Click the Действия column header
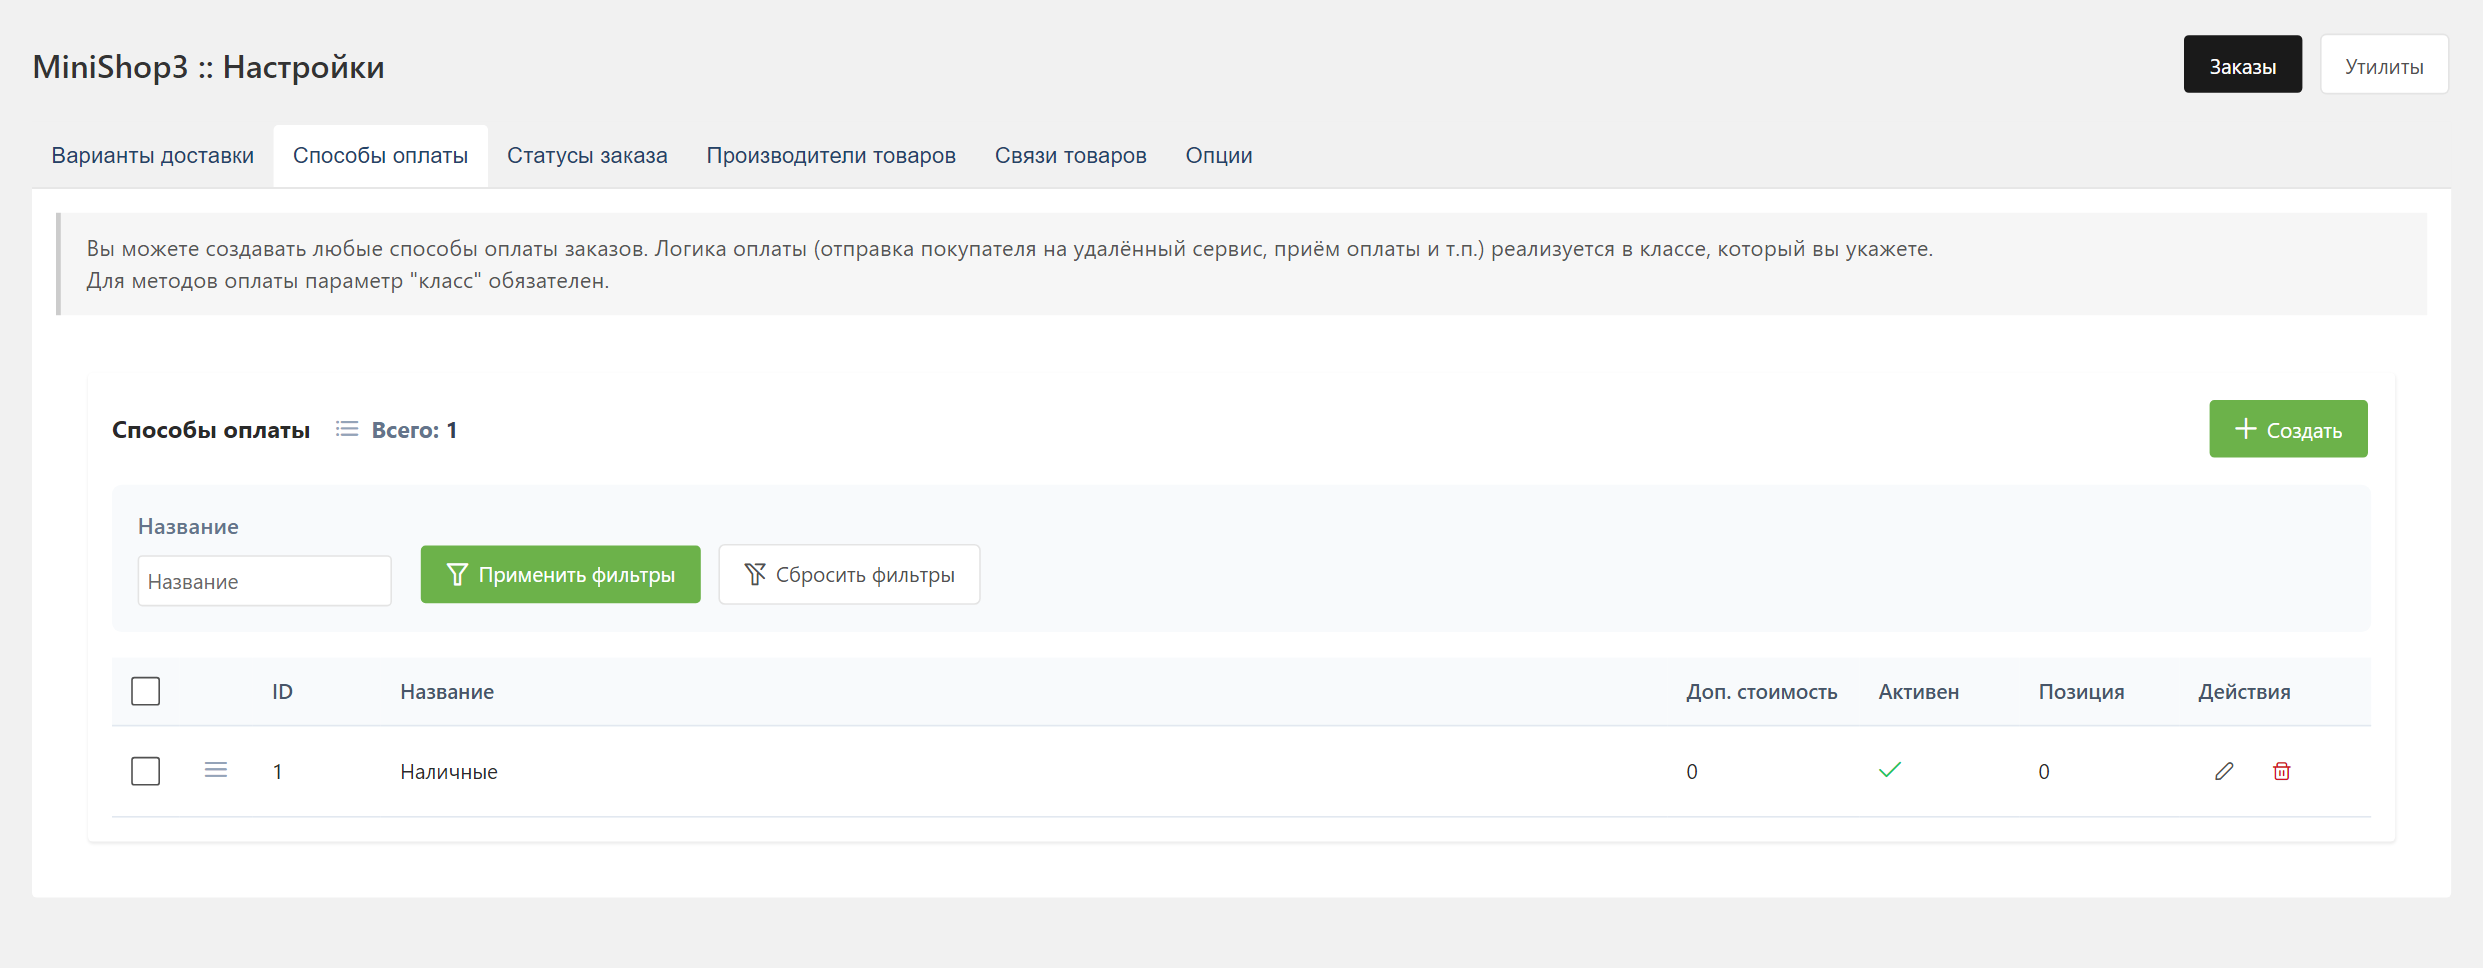Screen dimensions: 2483x968 tap(2244, 692)
